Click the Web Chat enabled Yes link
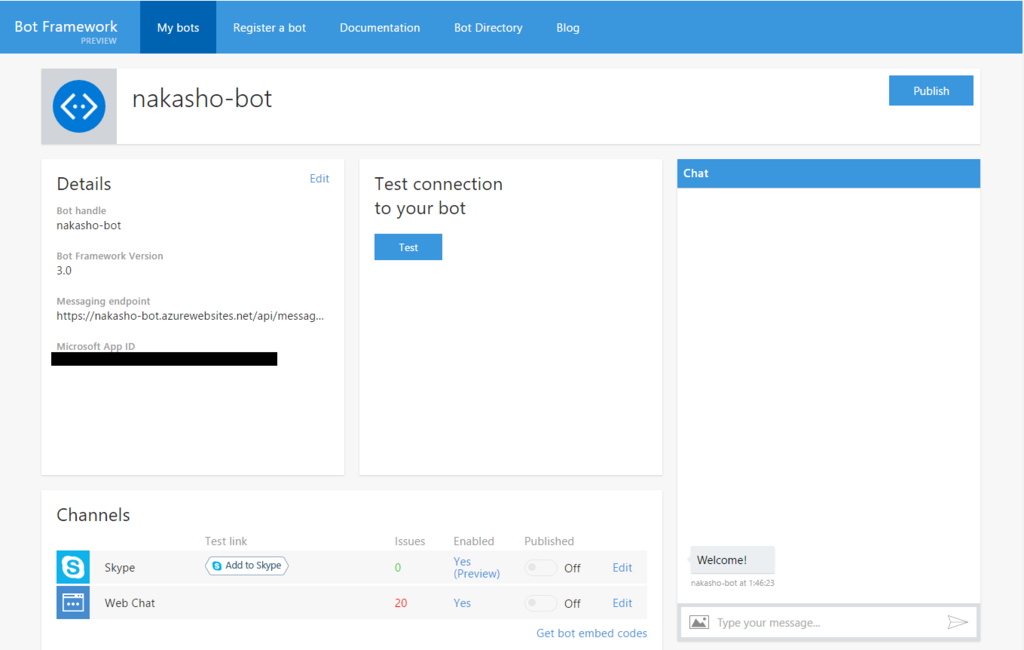The width and height of the screenshot is (1024, 650). pos(462,603)
